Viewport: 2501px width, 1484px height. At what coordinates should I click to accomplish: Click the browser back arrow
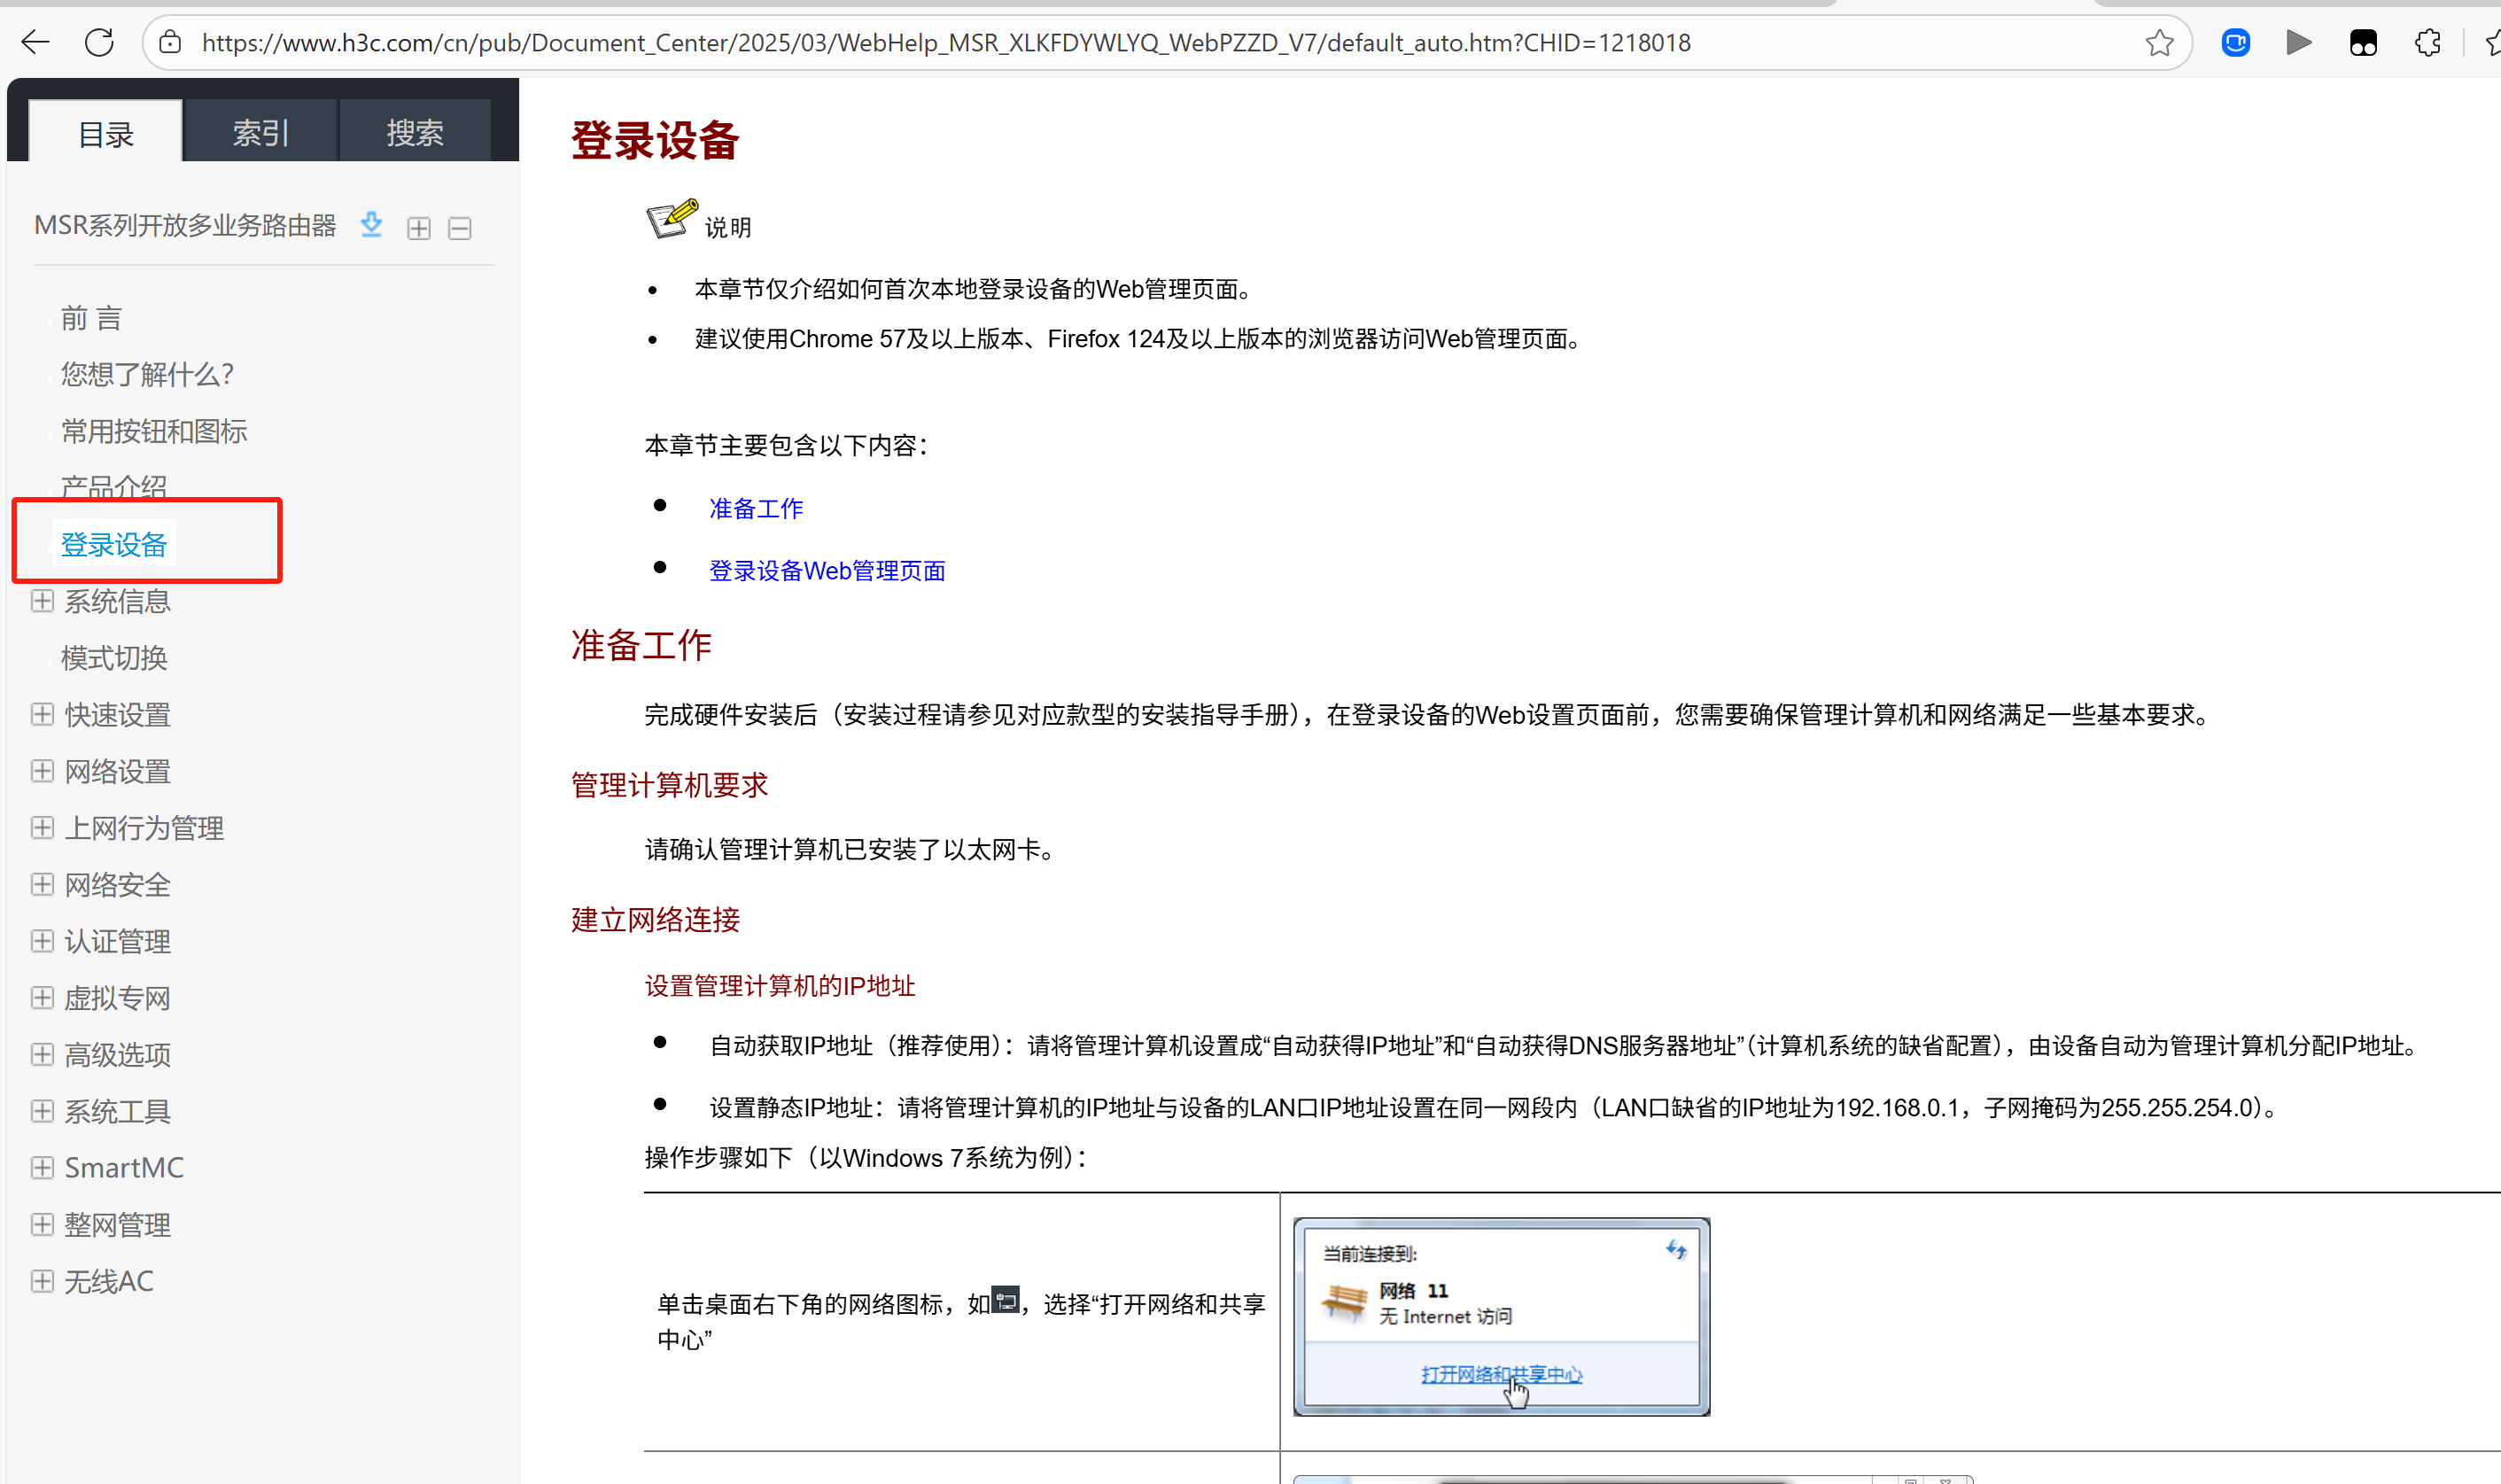[x=36, y=42]
